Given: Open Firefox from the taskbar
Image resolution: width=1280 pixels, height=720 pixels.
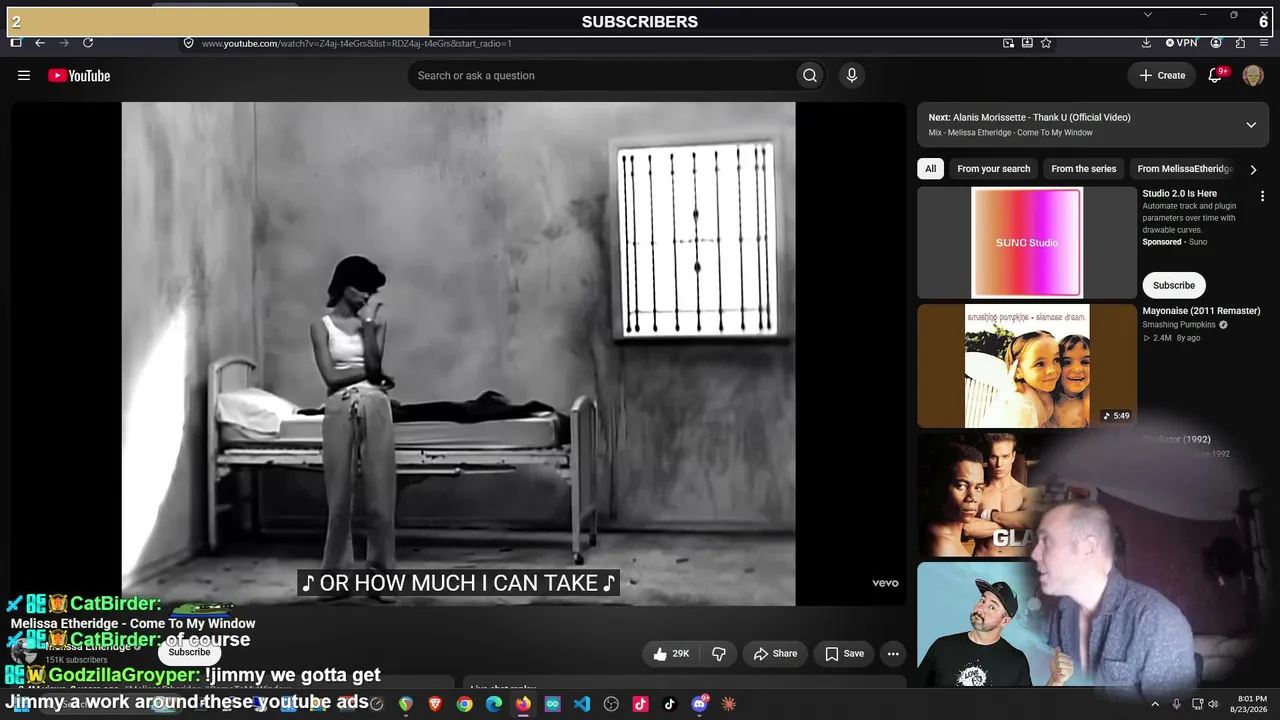Looking at the screenshot, I should pos(523,704).
